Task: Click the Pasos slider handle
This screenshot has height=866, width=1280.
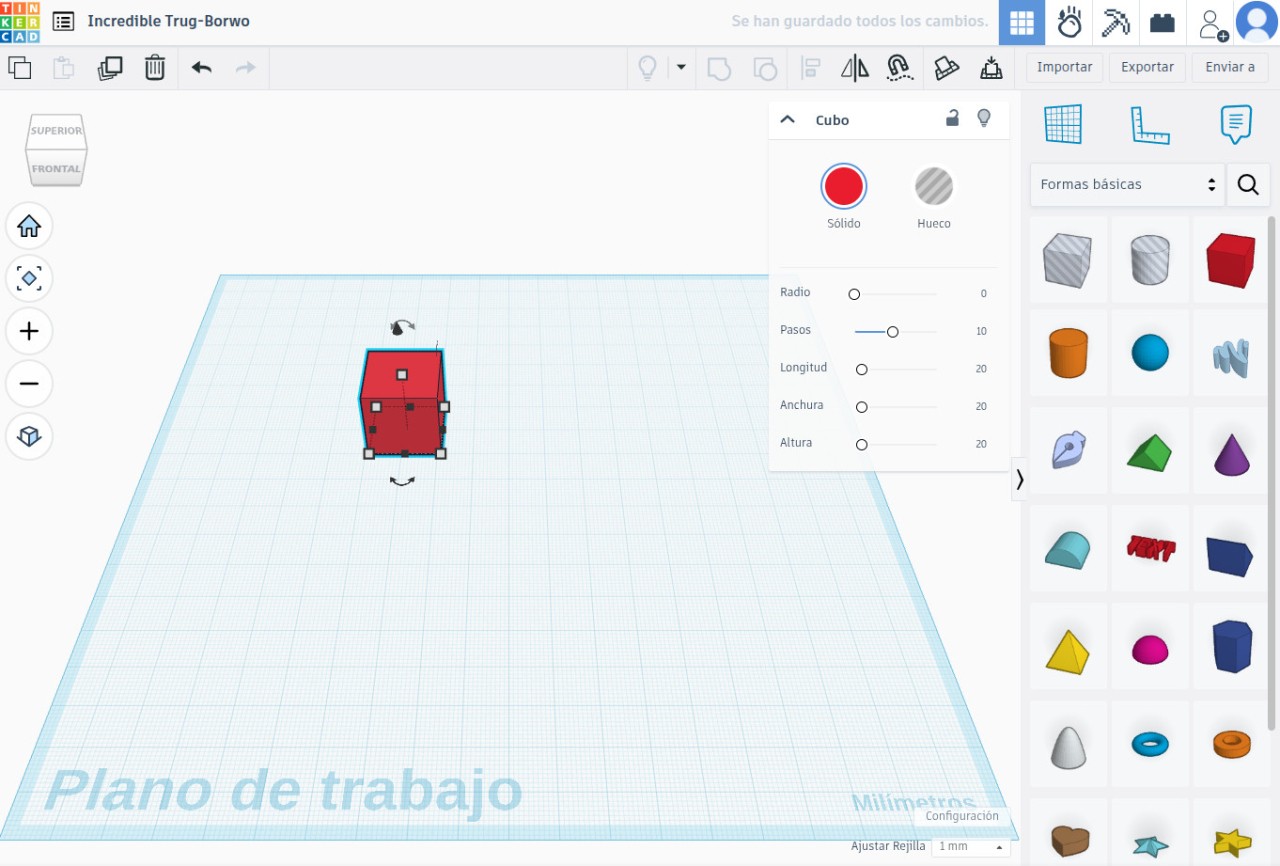Action: click(892, 331)
